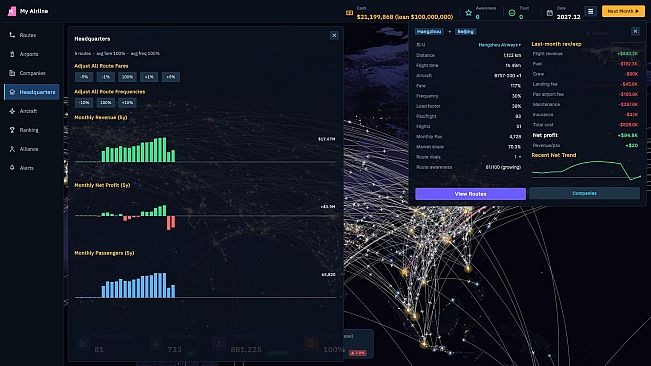Click the Monthly Passengers bar chart
651x366 pixels.
point(206,284)
